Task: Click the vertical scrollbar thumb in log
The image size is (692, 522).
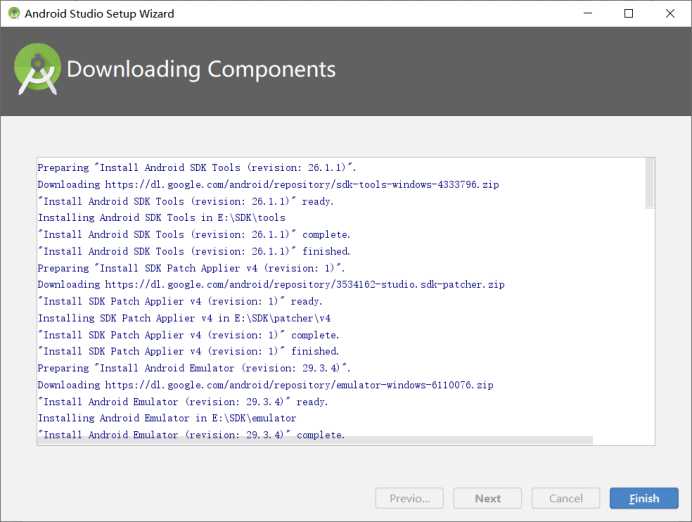Action: click(650, 183)
